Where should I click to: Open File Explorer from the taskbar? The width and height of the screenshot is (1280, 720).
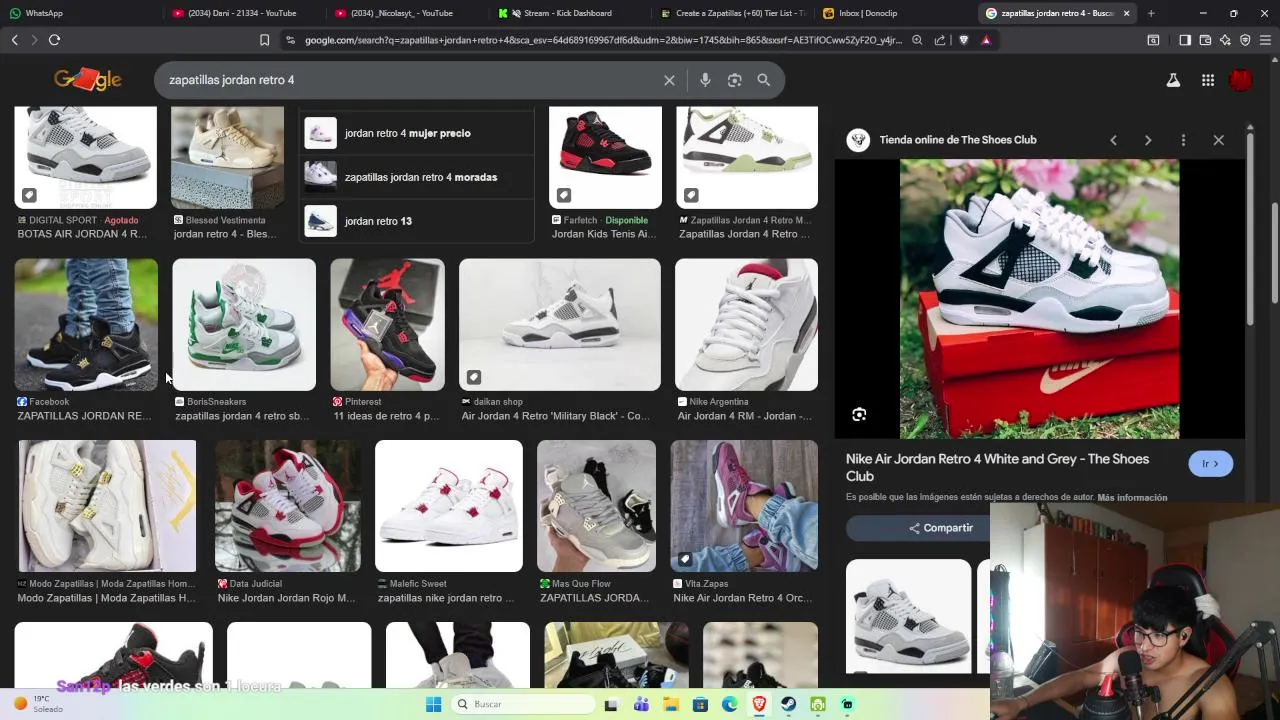671,704
